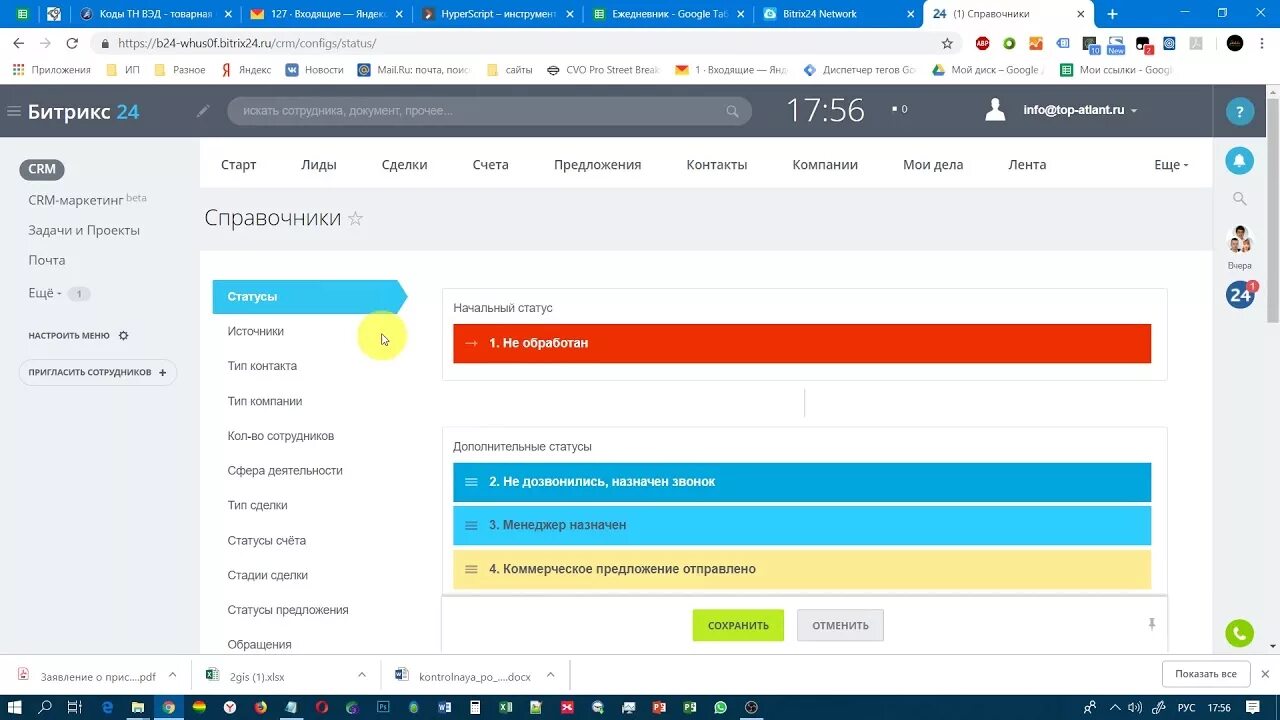Click the Отменить button
The image size is (1280, 720).
tap(840, 625)
